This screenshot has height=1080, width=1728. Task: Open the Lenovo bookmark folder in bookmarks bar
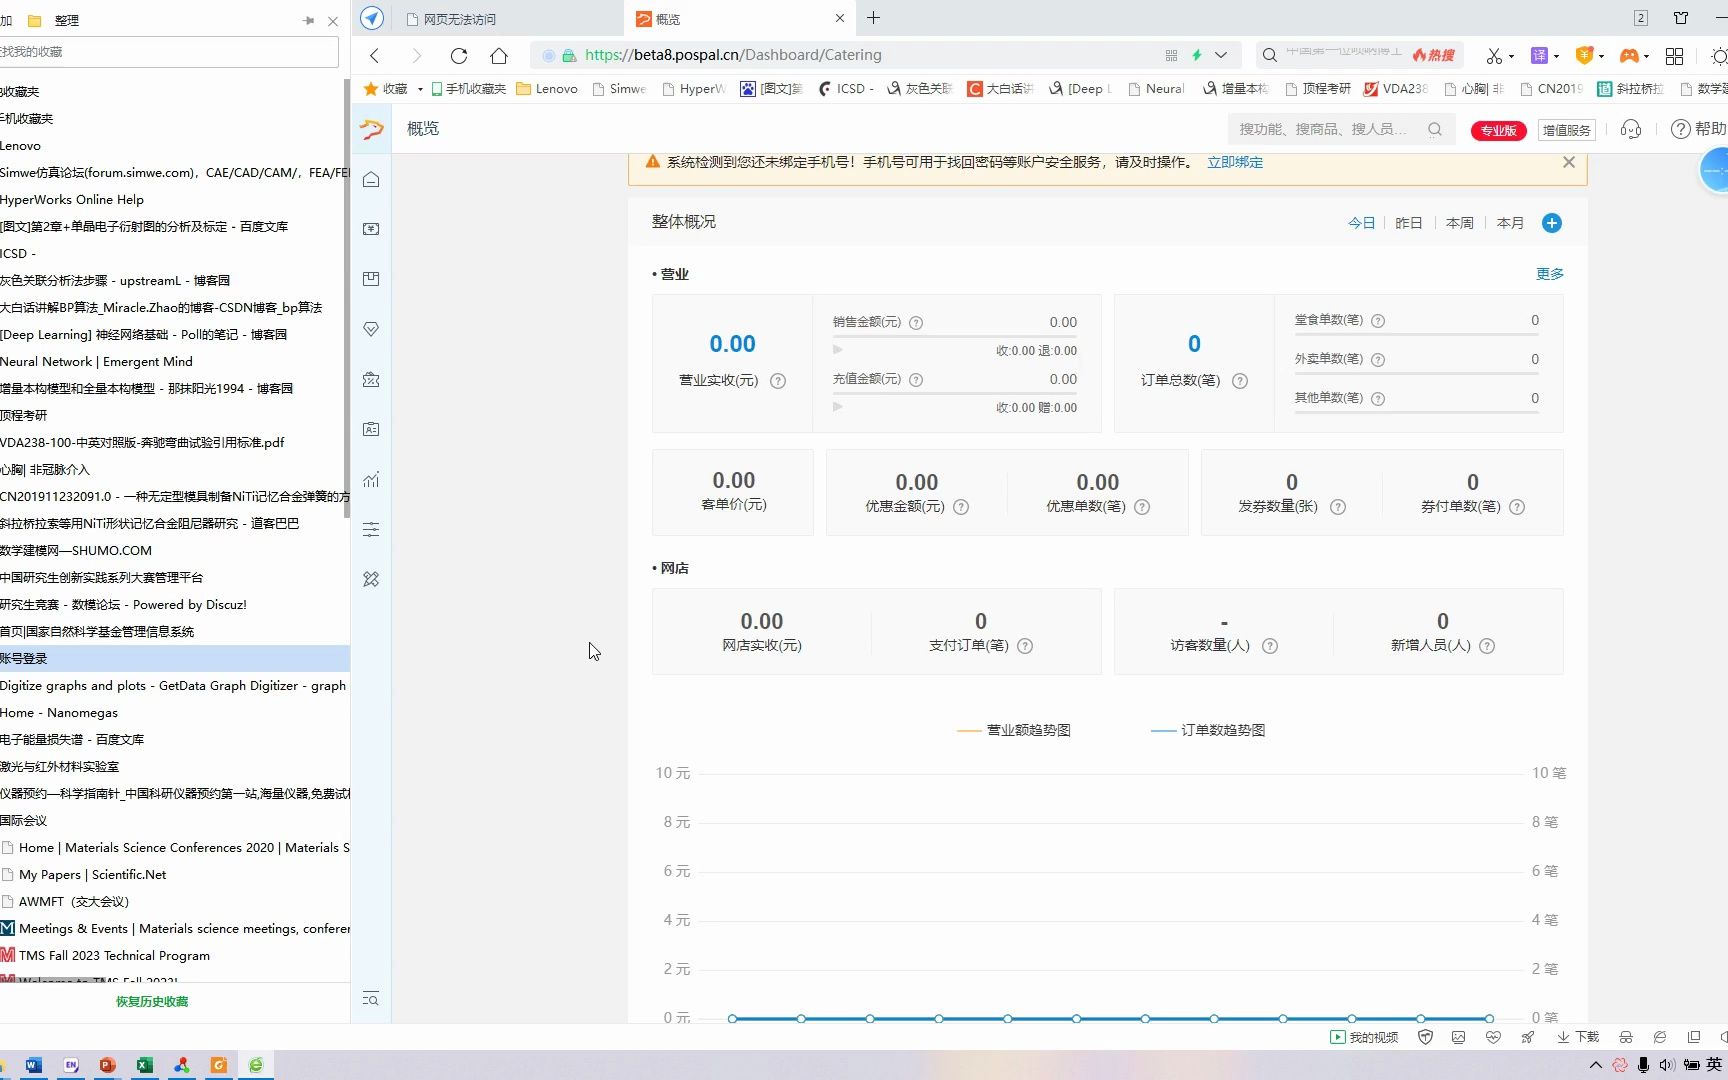click(x=547, y=88)
